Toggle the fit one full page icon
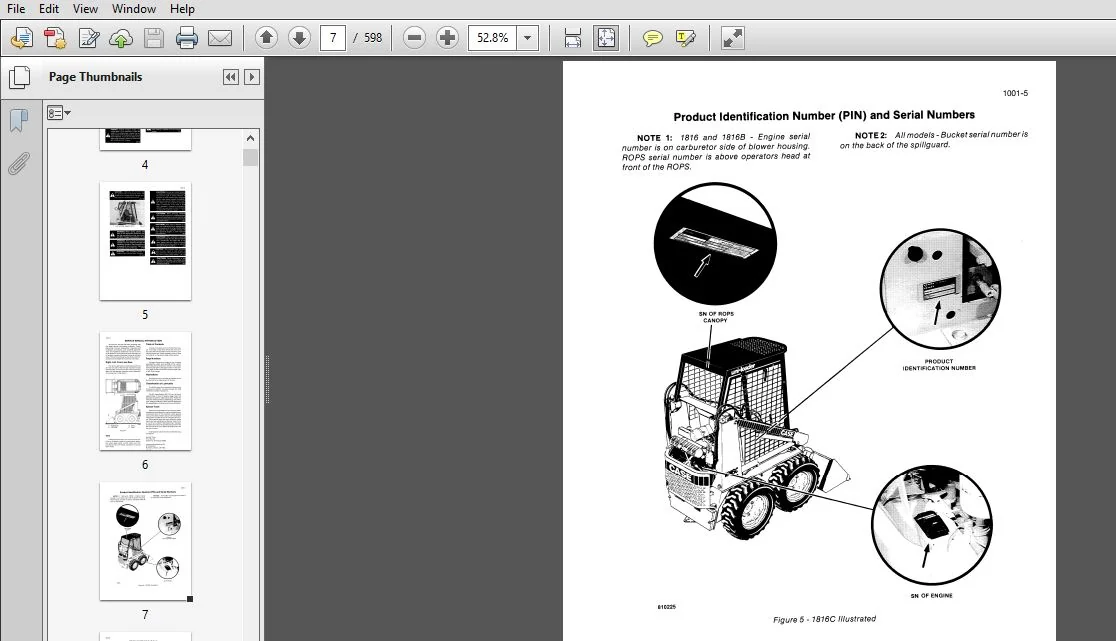The width and height of the screenshot is (1116, 641). point(606,38)
